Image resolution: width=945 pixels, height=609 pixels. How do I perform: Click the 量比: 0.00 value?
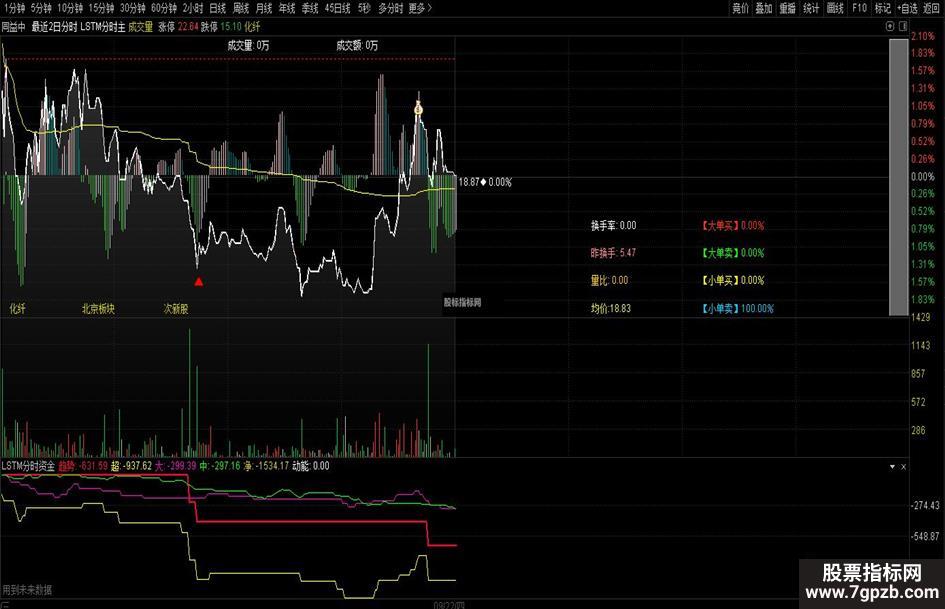[609, 280]
